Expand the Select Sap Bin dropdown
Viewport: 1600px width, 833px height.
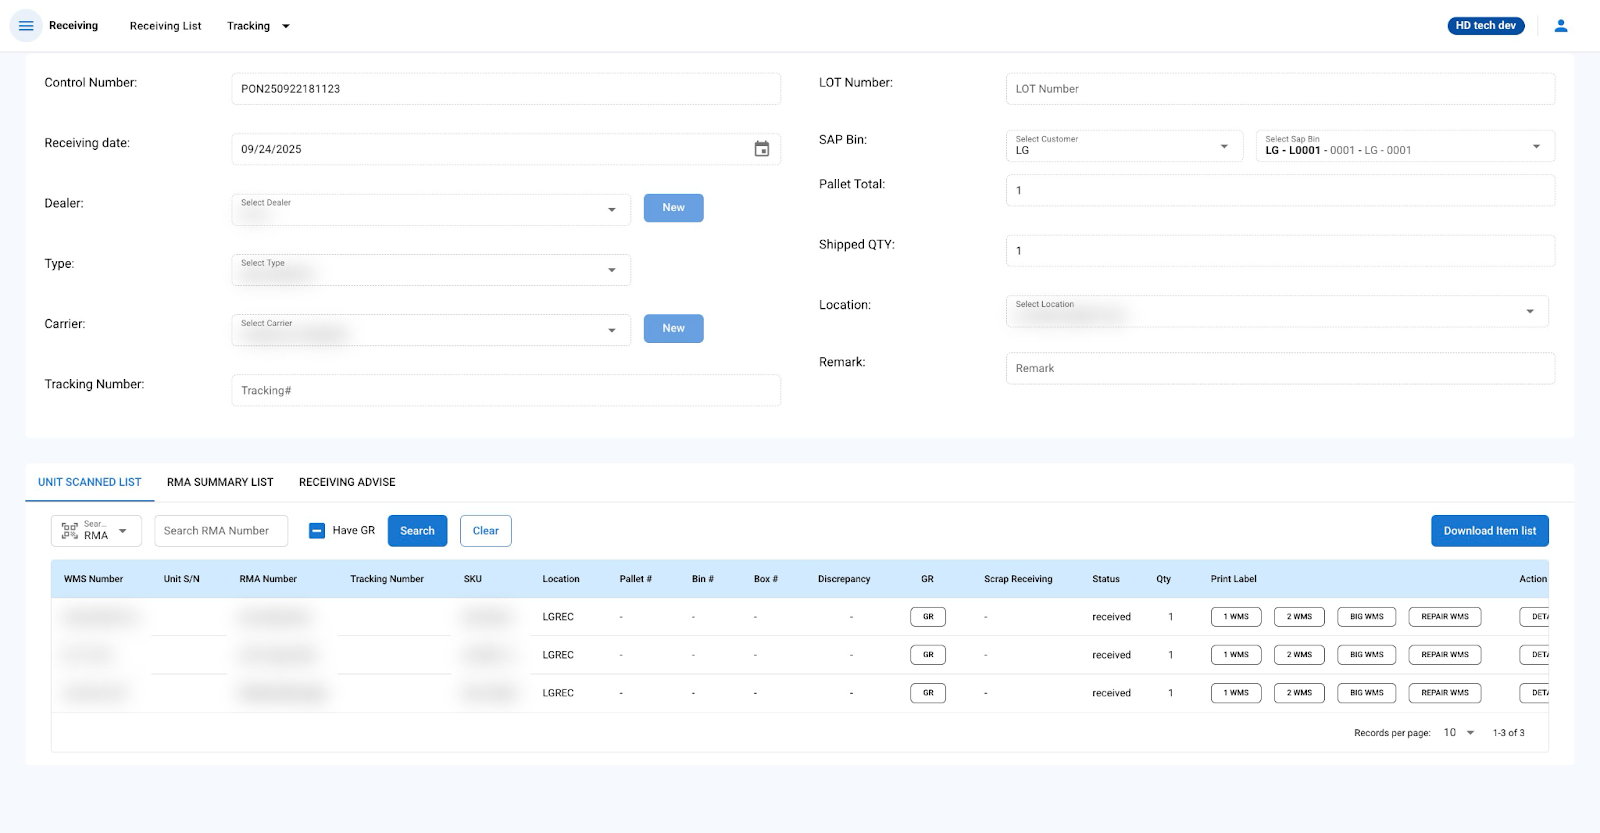tap(1536, 147)
